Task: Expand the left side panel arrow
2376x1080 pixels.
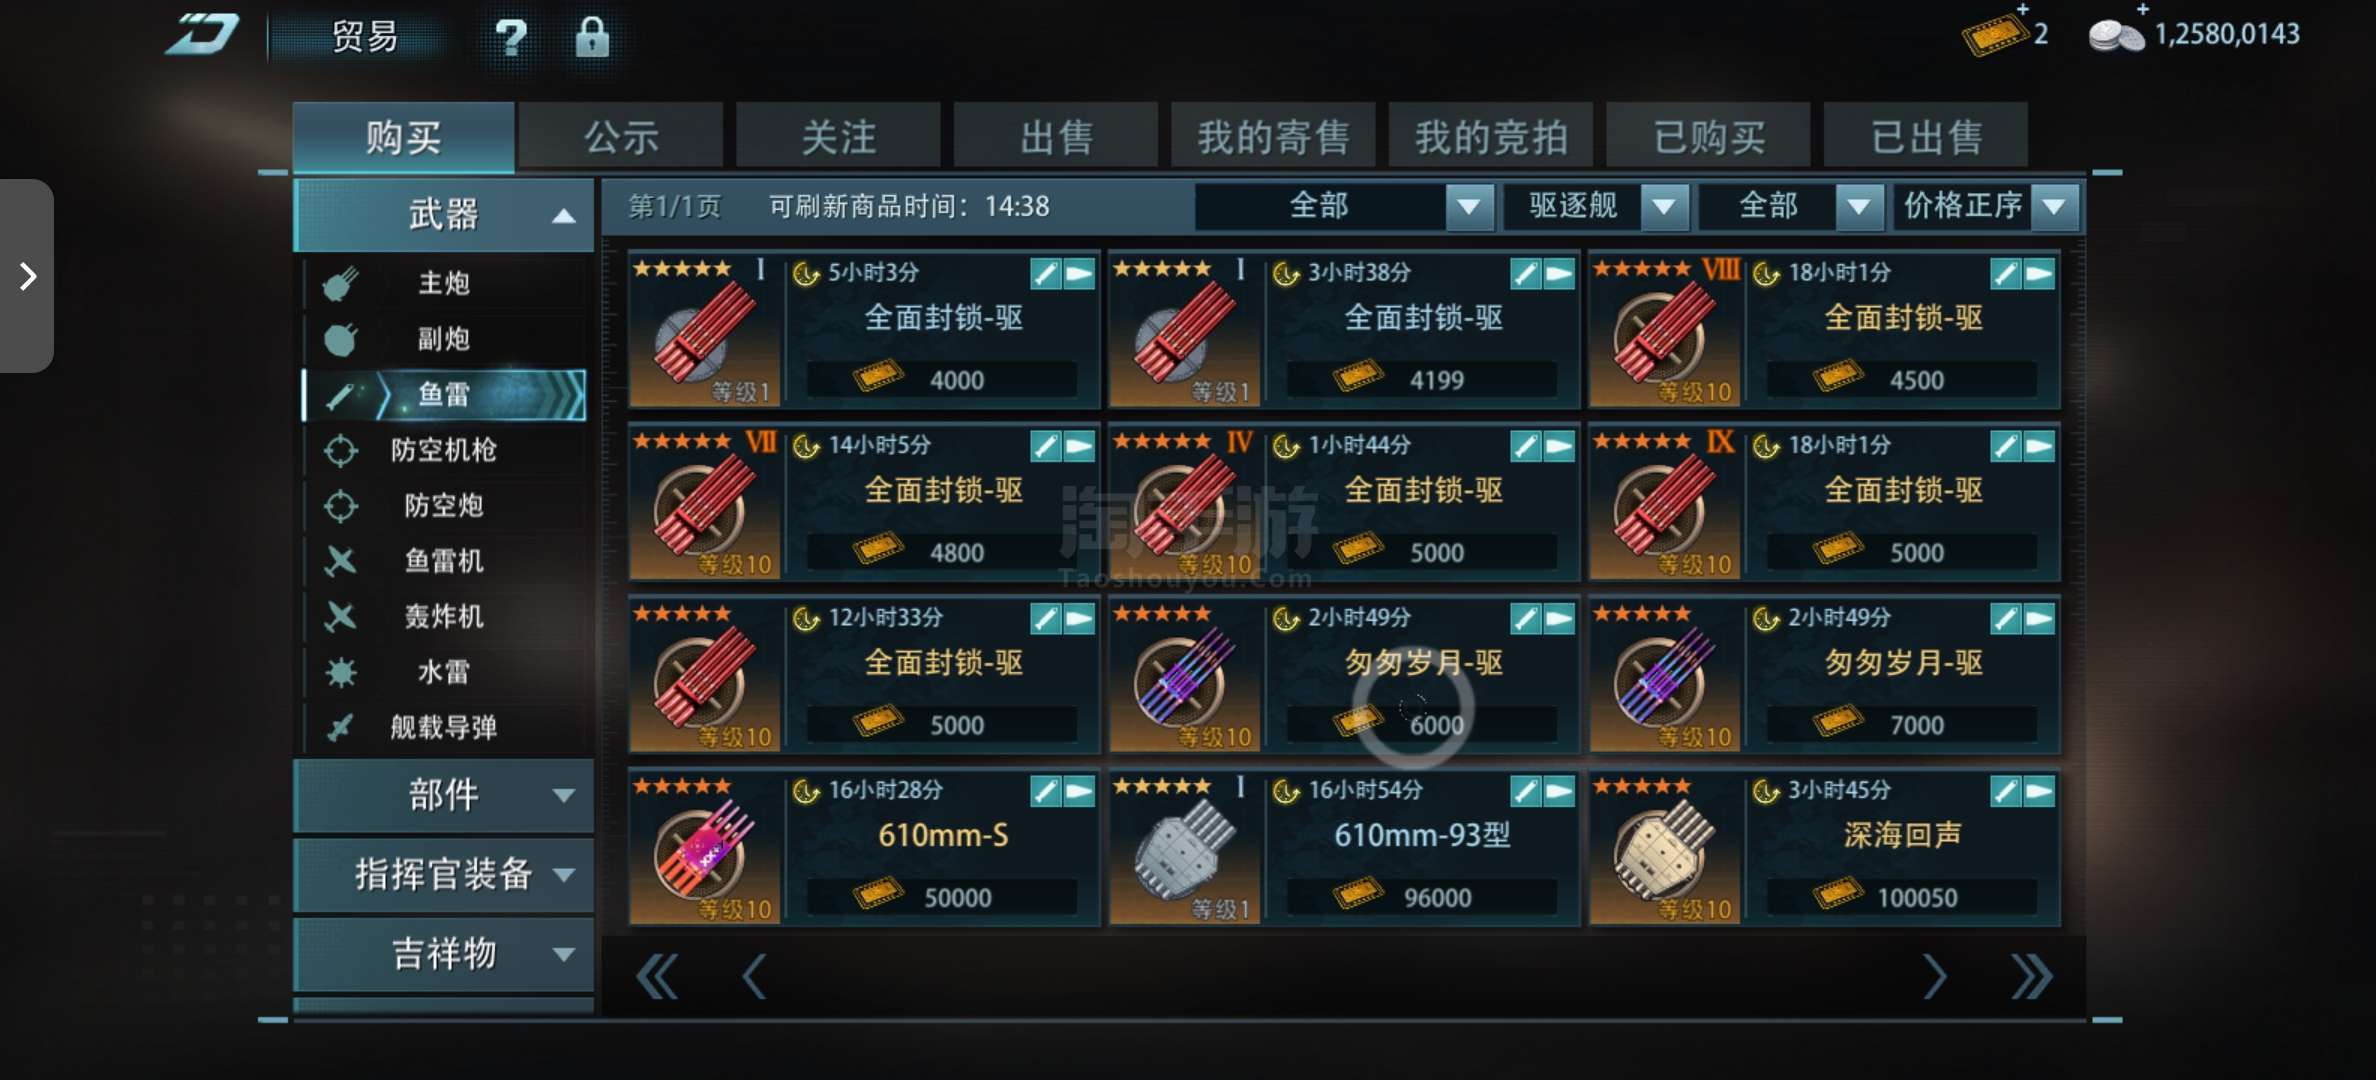Action: [x=27, y=276]
